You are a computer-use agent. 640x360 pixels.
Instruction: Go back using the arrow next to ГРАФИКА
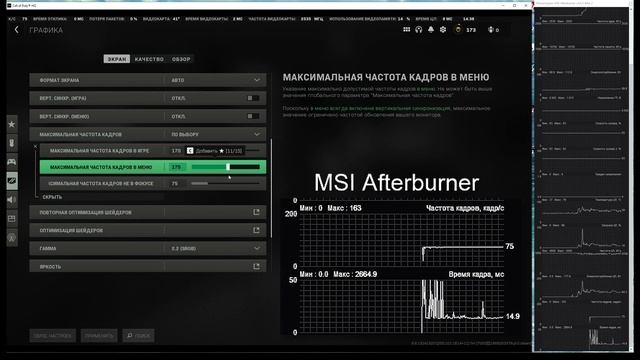(16, 30)
